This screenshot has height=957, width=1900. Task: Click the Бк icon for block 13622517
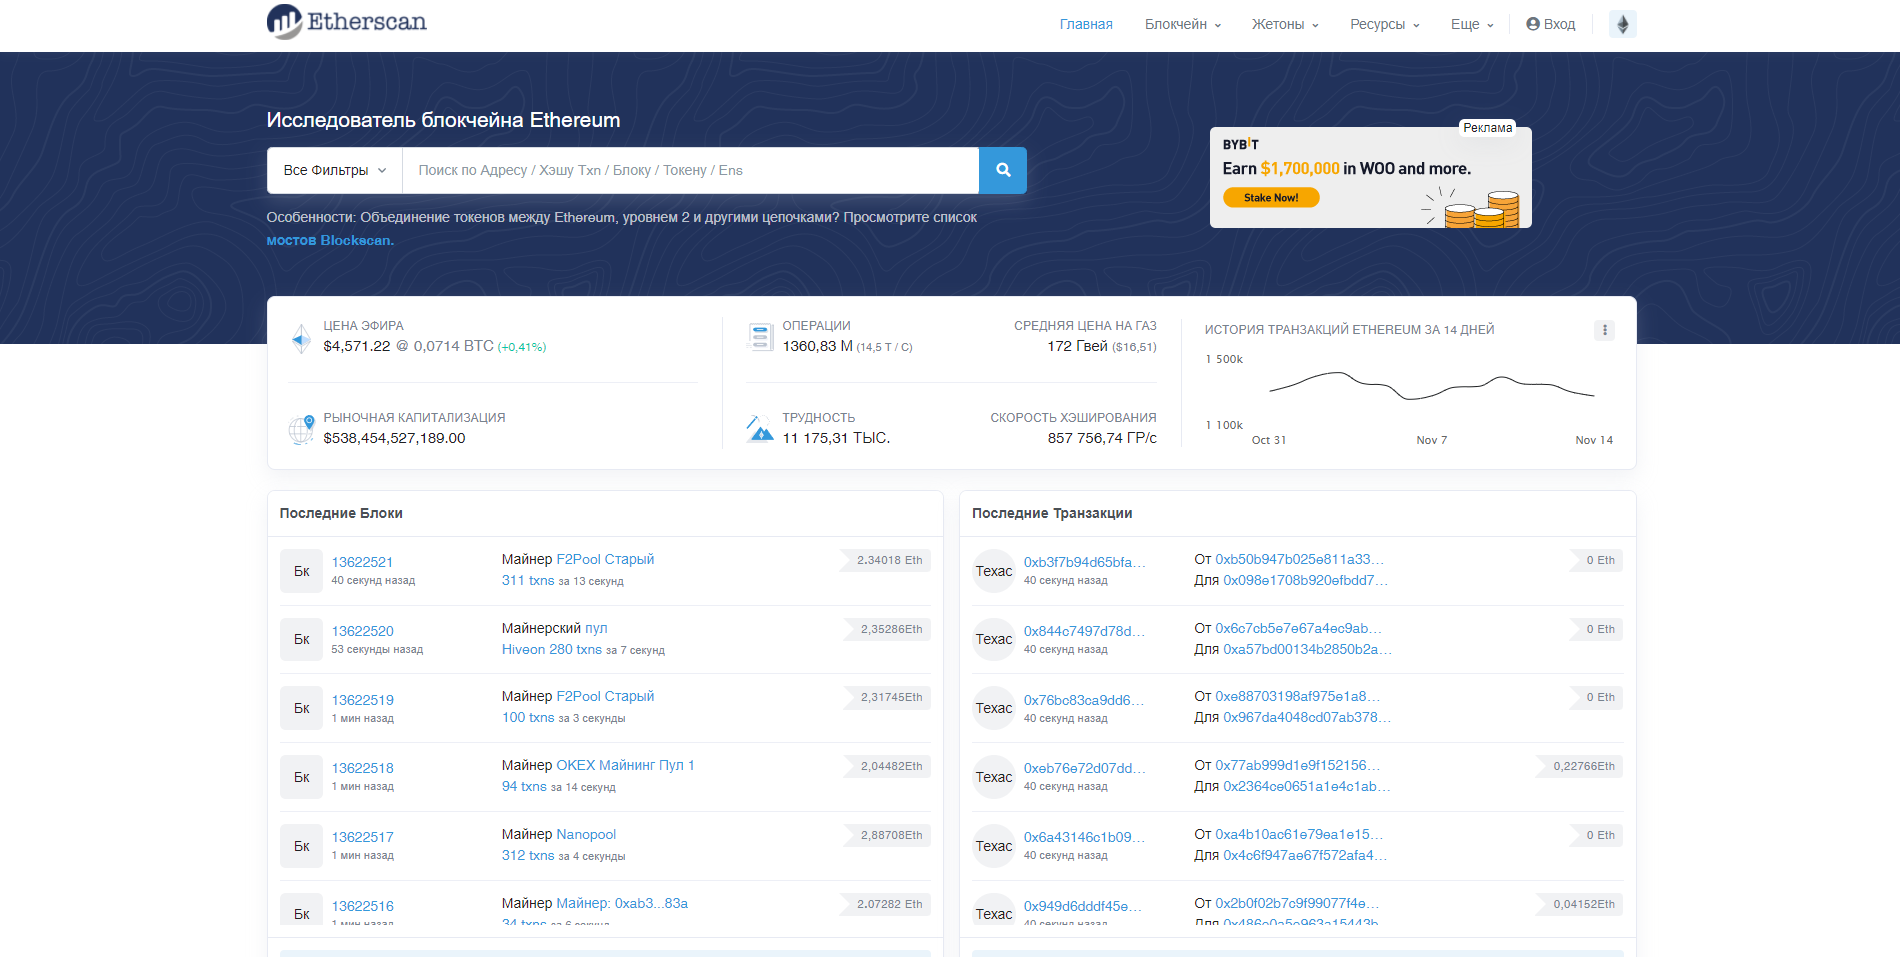tap(301, 846)
